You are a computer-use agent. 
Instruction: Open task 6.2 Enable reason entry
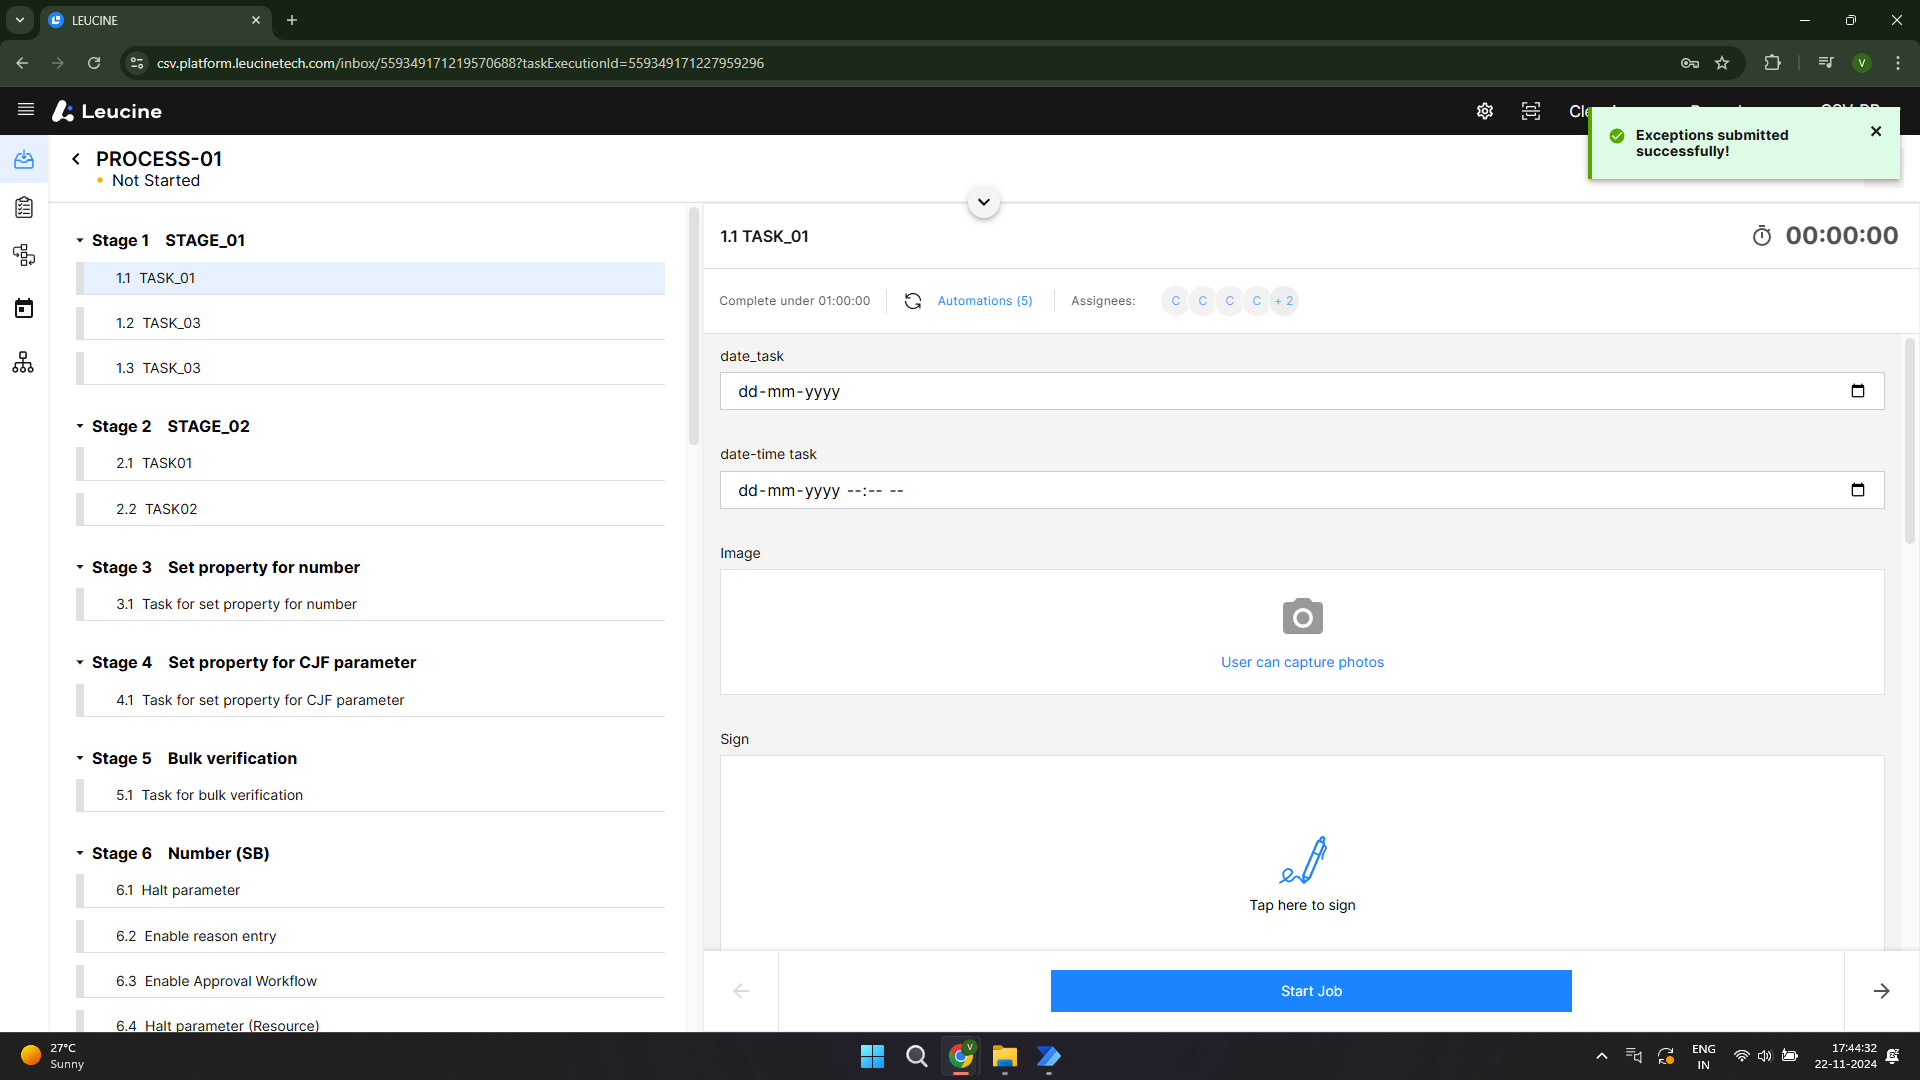click(x=371, y=936)
